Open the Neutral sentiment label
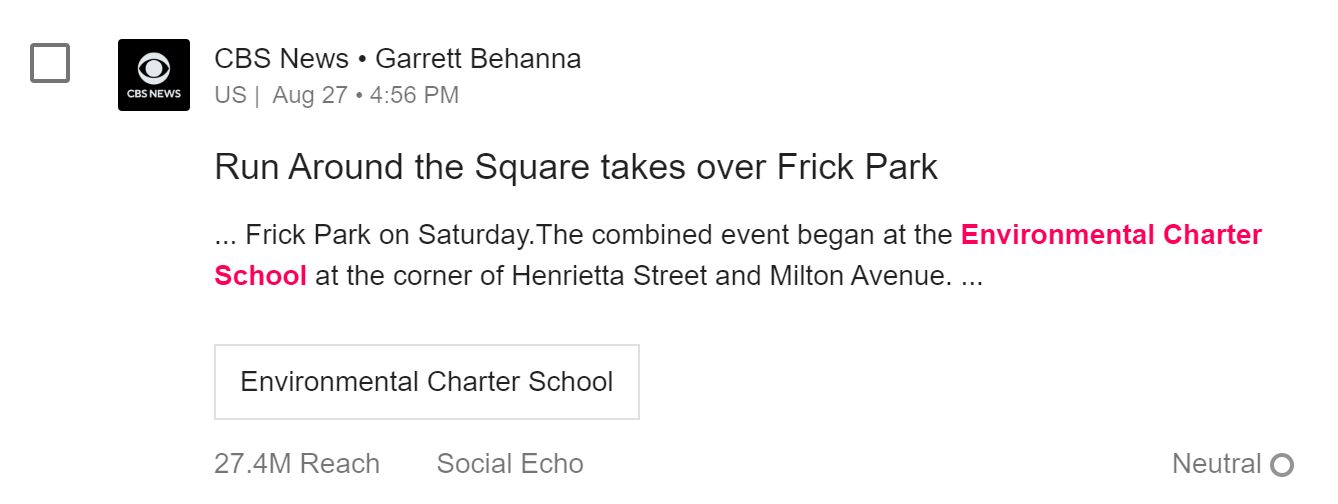This screenshot has height=504, width=1338. (x=1216, y=464)
